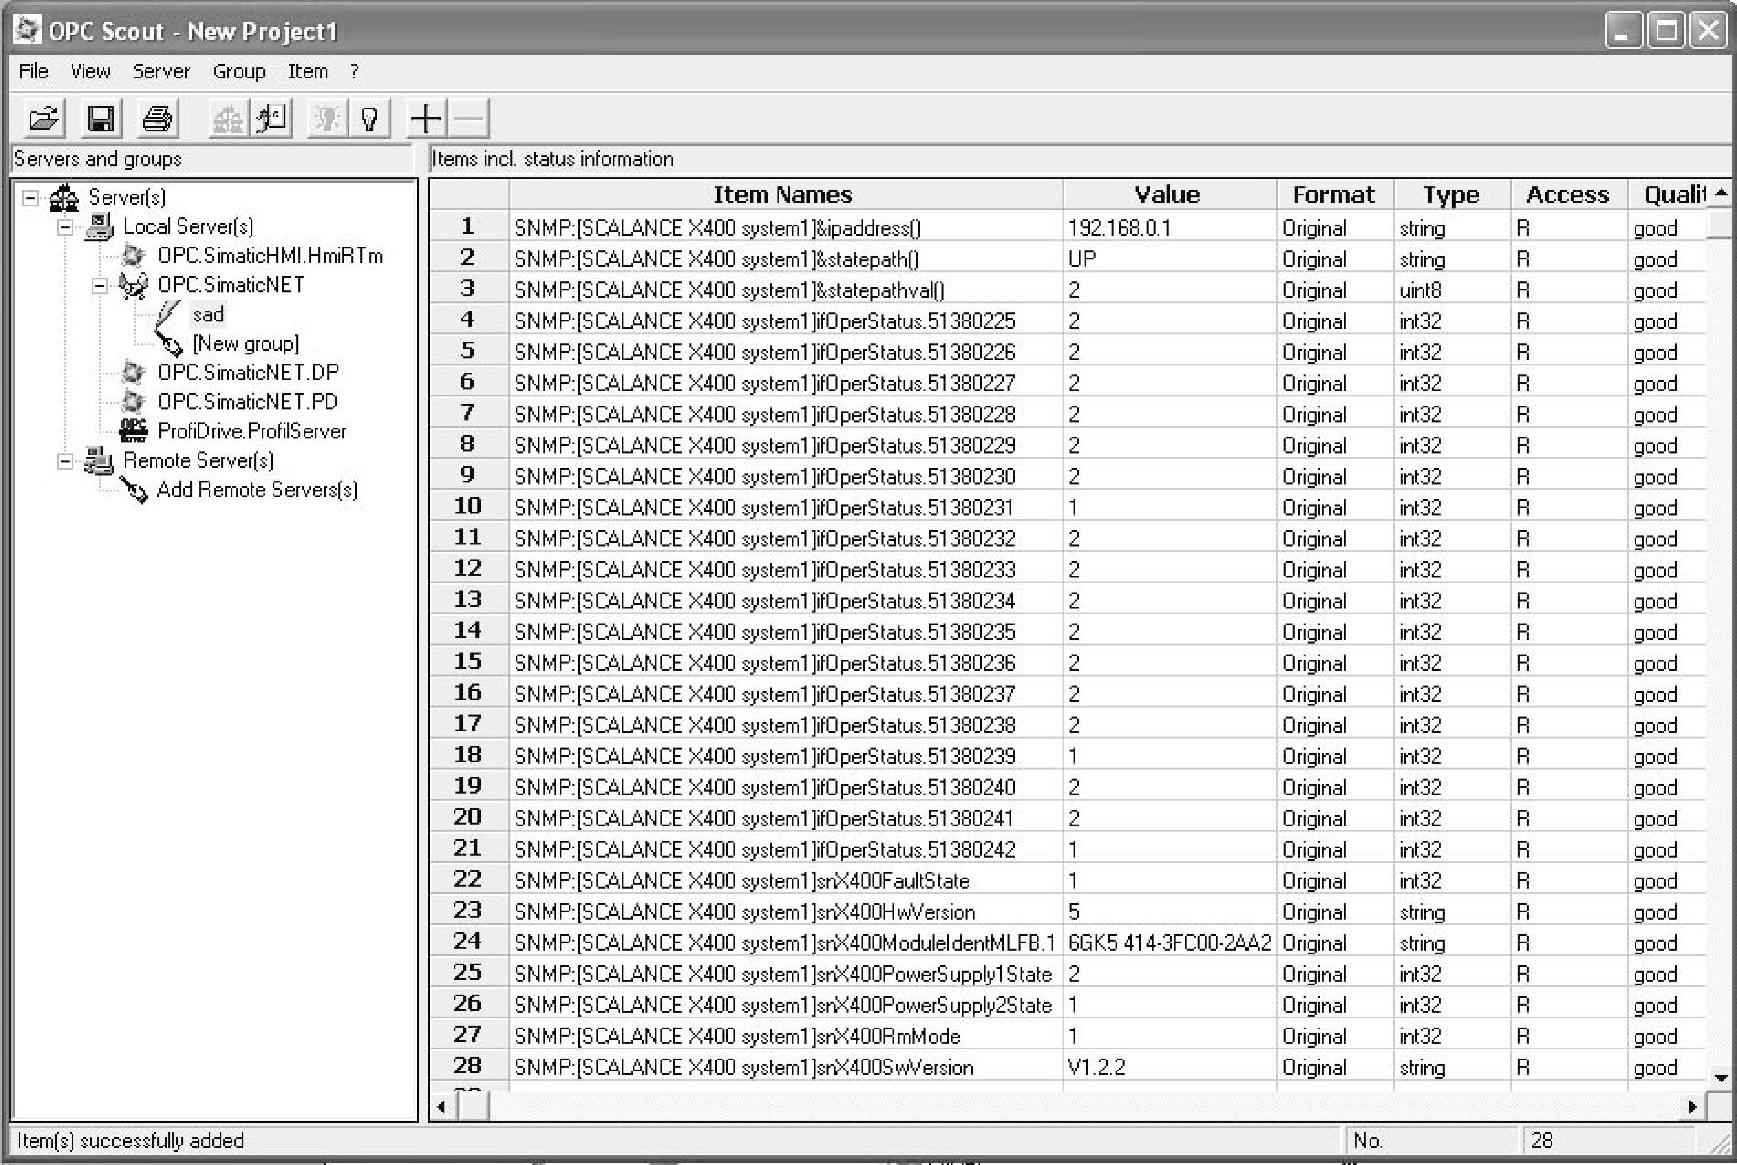
Task: Click the Value column header
Action: point(1170,195)
